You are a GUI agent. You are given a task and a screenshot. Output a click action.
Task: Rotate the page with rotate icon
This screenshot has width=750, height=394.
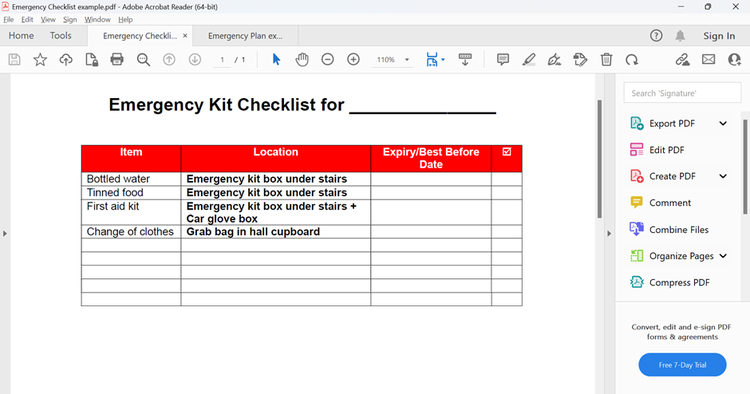click(632, 59)
